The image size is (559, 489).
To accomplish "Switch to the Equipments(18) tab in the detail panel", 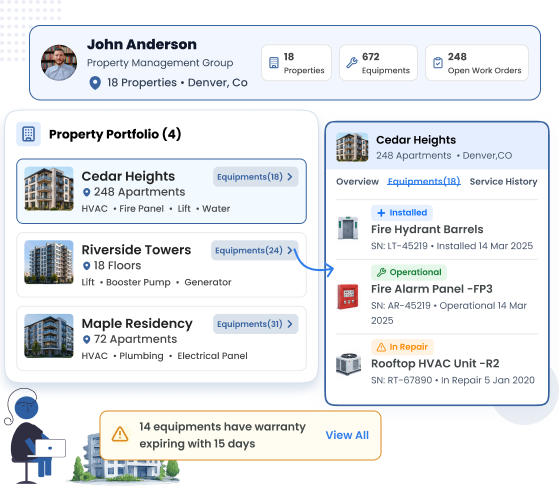I will click(x=424, y=181).
